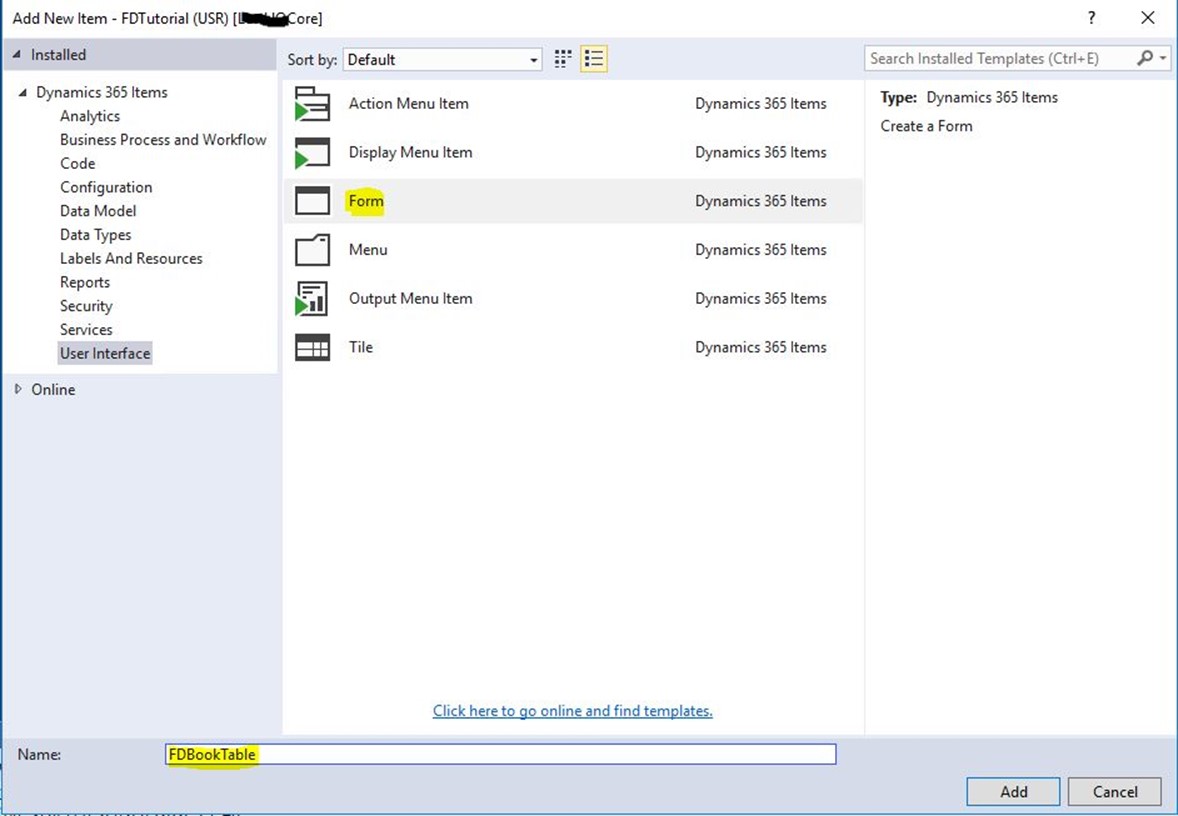Image resolution: width=1178 pixels, height=816 pixels.
Task: Switch to medium icons list view
Action: pos(594,59)
